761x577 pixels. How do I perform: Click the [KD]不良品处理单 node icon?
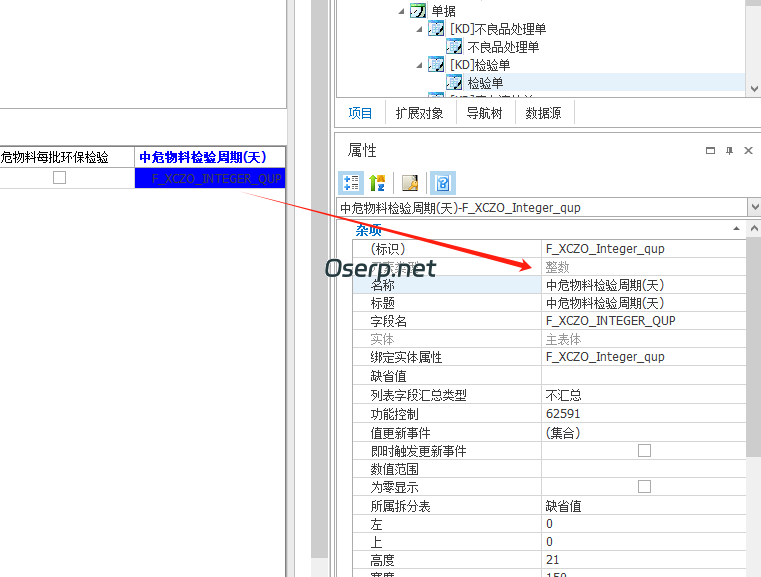pyautogui.click(x=436, y=29)
